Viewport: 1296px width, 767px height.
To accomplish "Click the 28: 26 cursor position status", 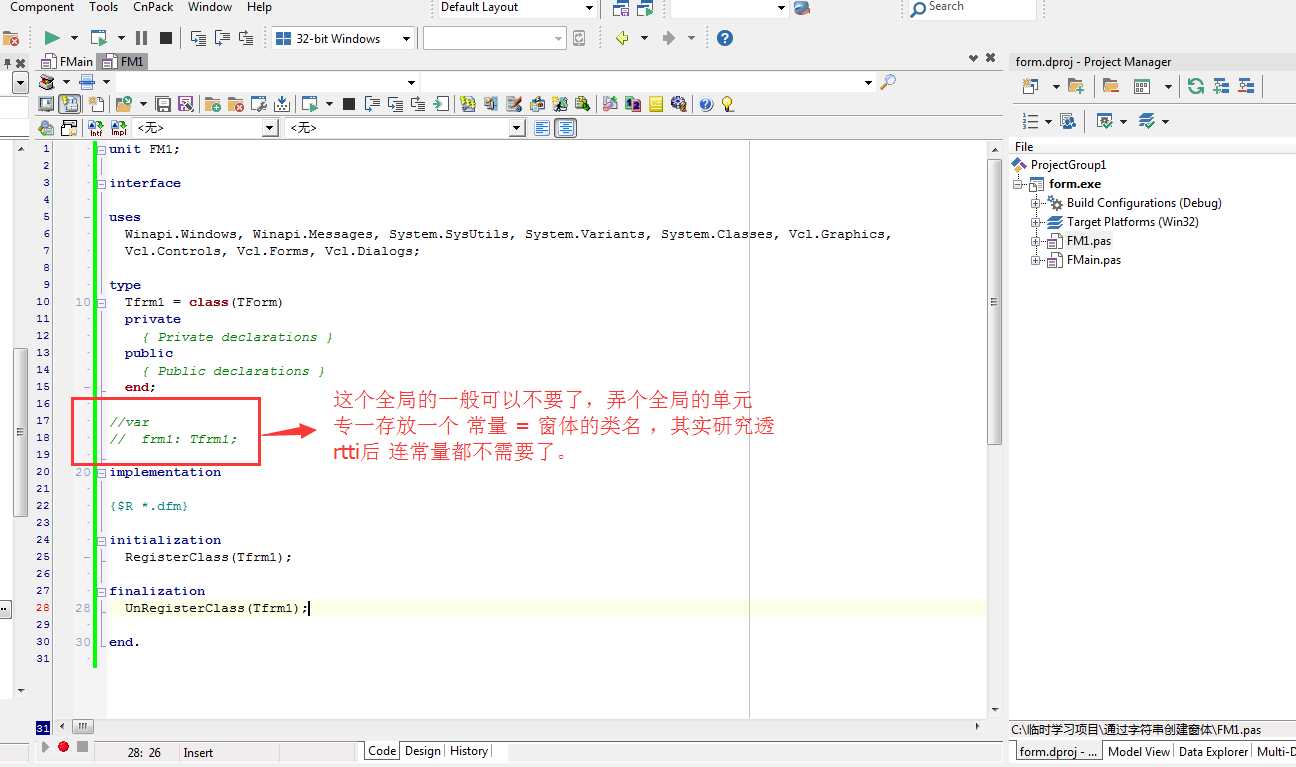I will pos(144,752).
